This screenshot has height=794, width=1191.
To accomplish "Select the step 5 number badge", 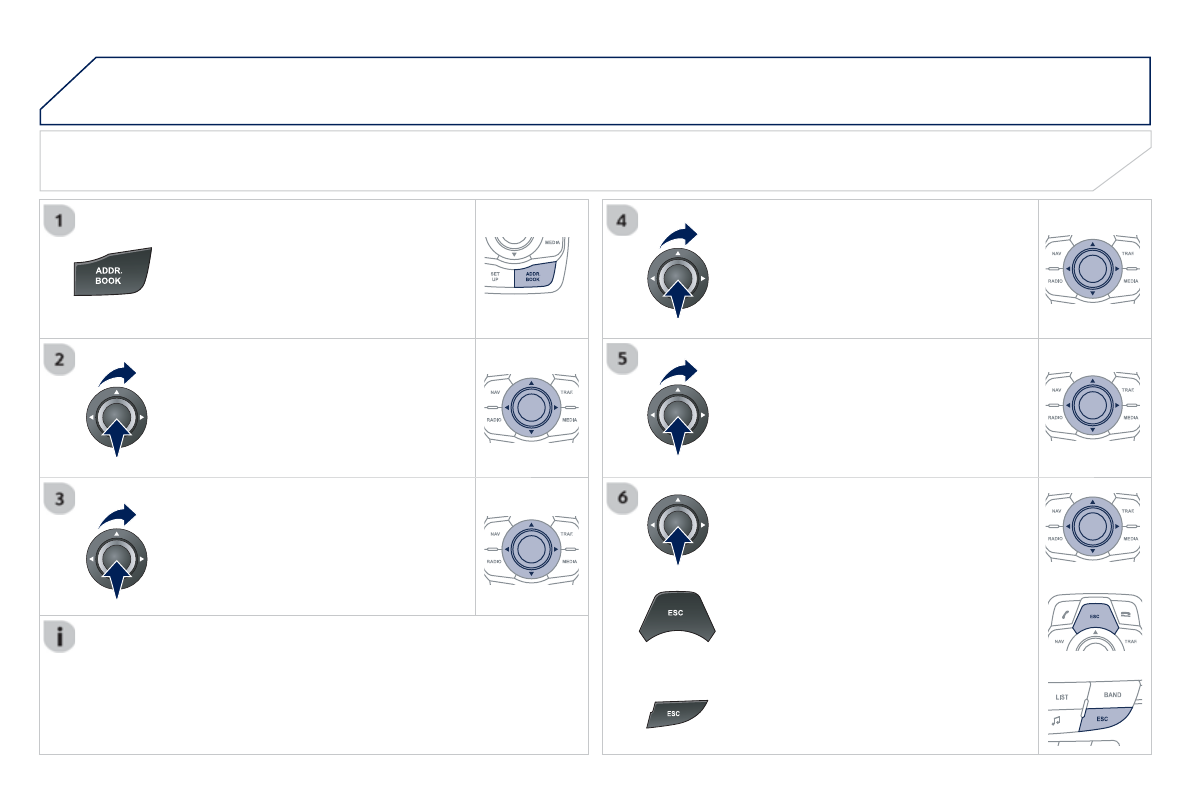I will [x=623, y=360].
